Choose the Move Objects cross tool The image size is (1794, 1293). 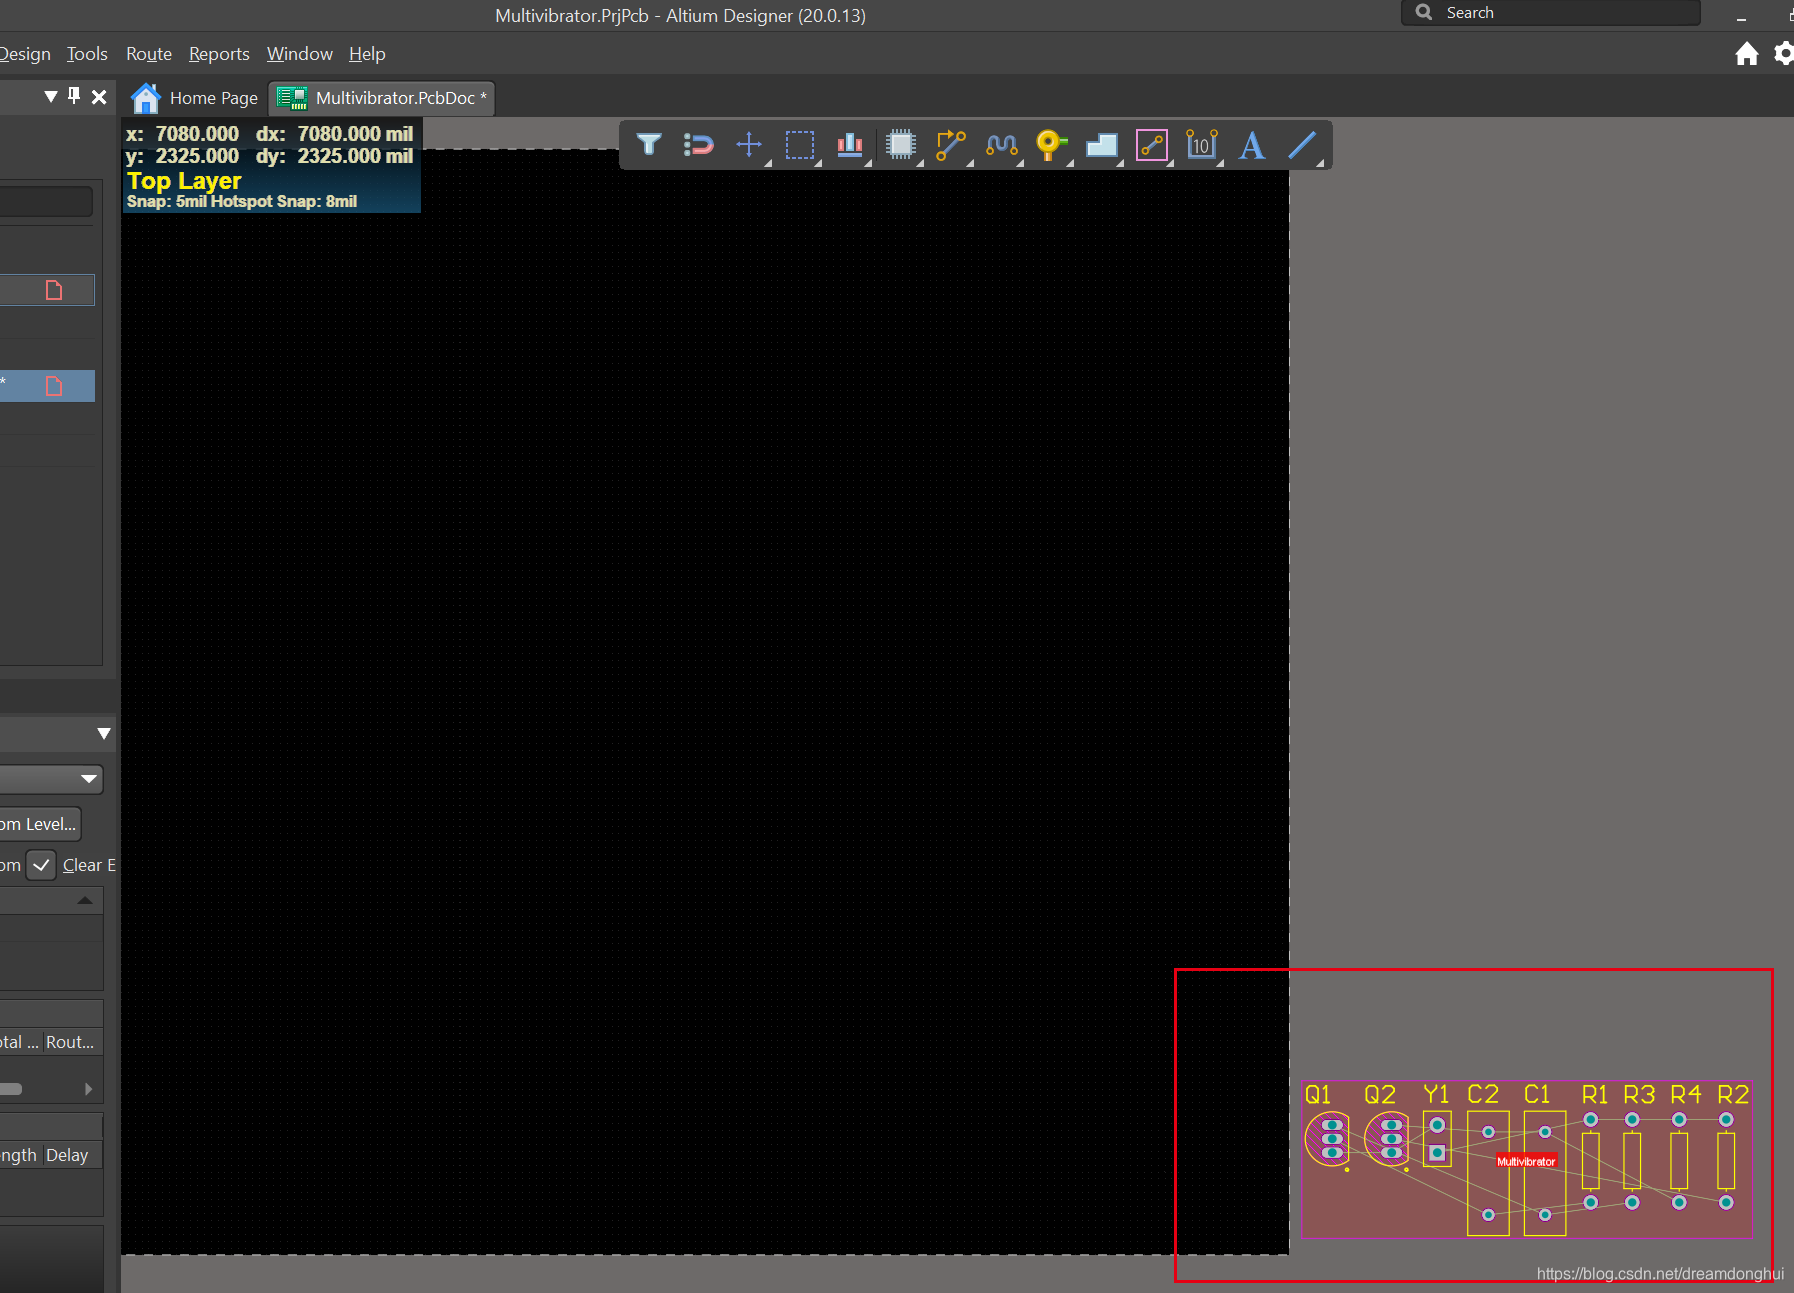[749, 145]
